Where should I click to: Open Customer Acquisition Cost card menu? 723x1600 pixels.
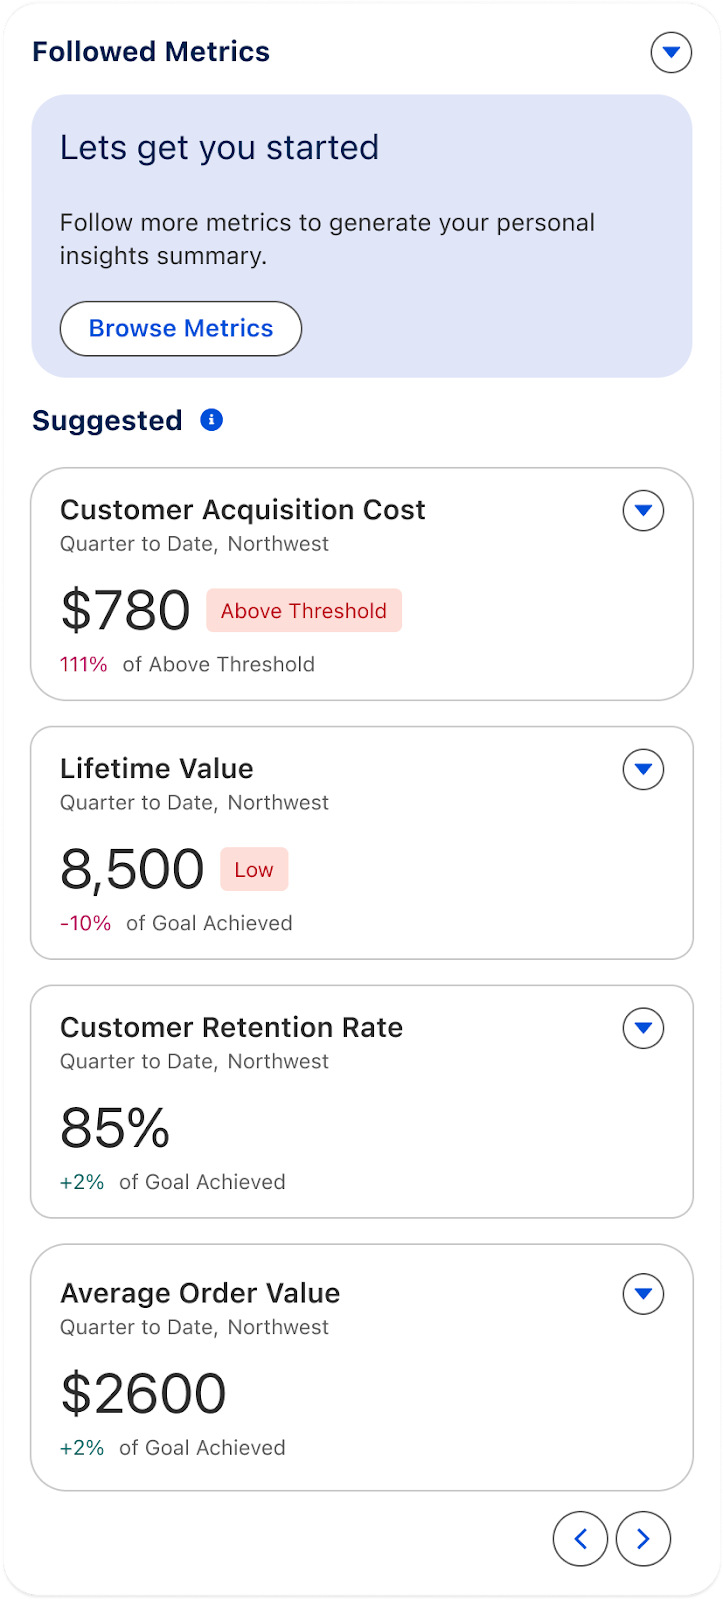tap(643, 511)
